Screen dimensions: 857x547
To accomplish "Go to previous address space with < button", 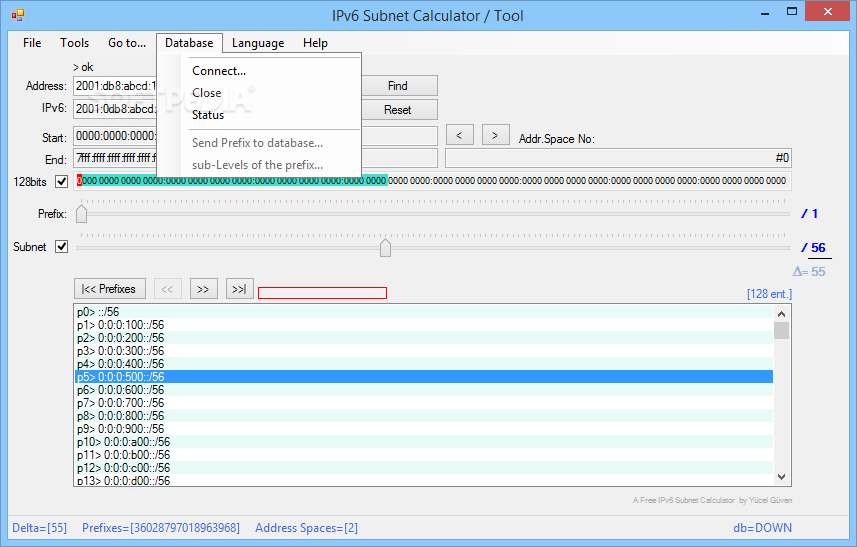I will tap(460, 135).
